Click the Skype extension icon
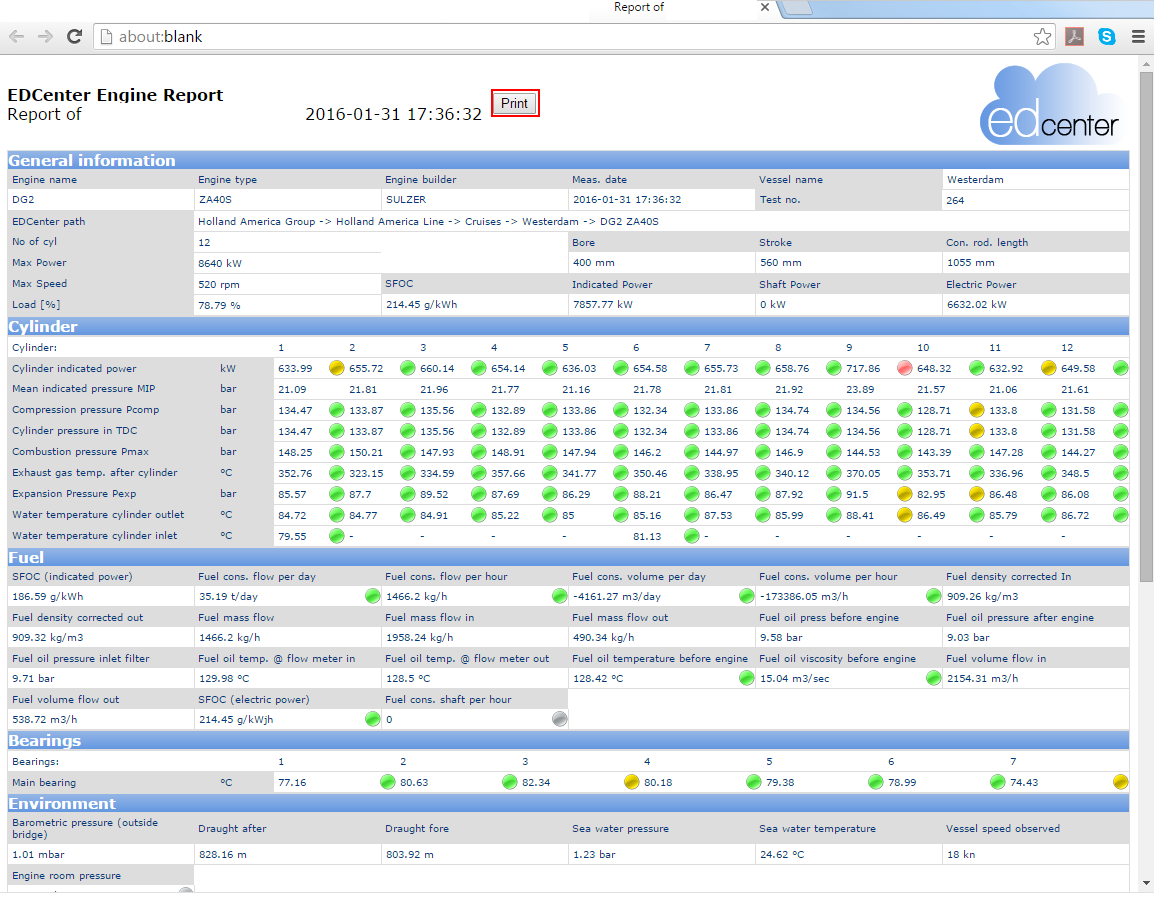This screenshot has width=1157, height=900. coord(1106,37)
